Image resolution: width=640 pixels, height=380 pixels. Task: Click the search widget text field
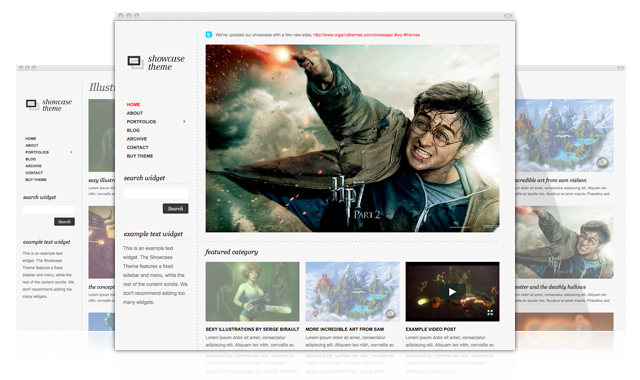pyautogui.click(x=156, y=194)
